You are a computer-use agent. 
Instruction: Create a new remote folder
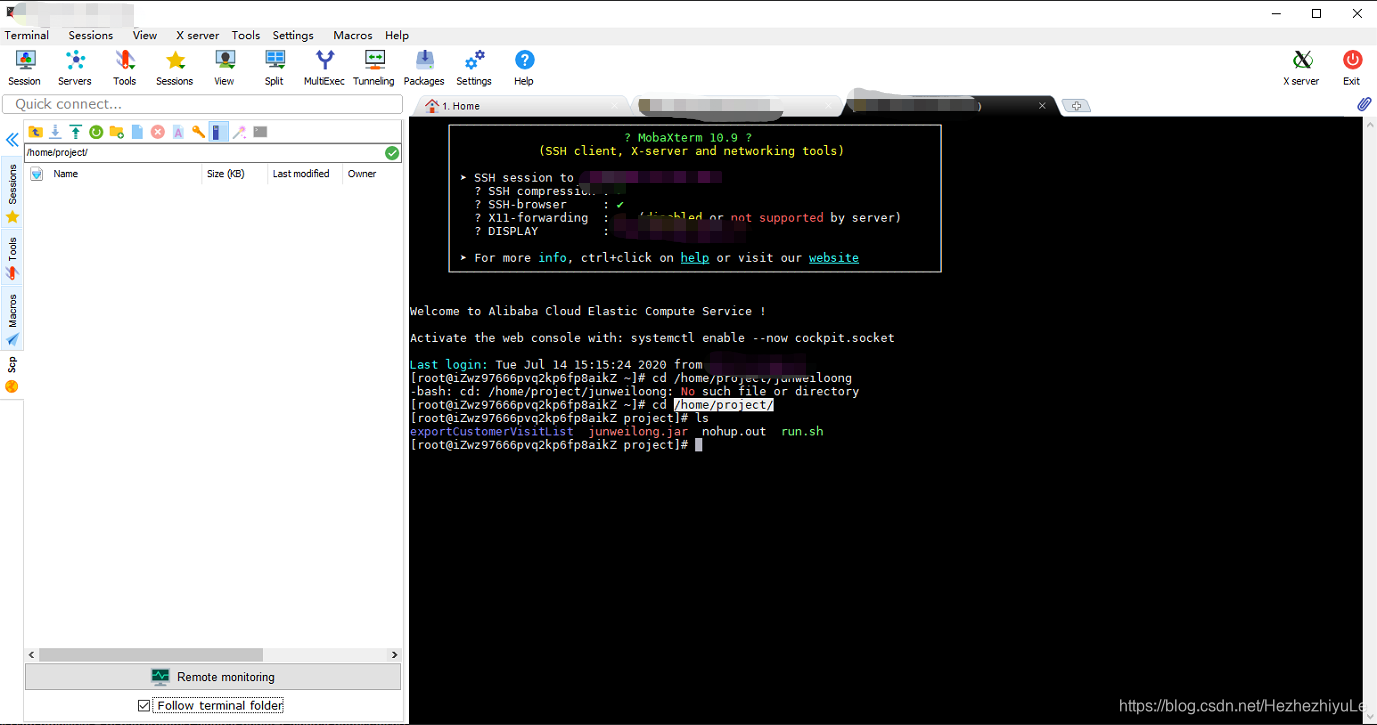[117, 132]
